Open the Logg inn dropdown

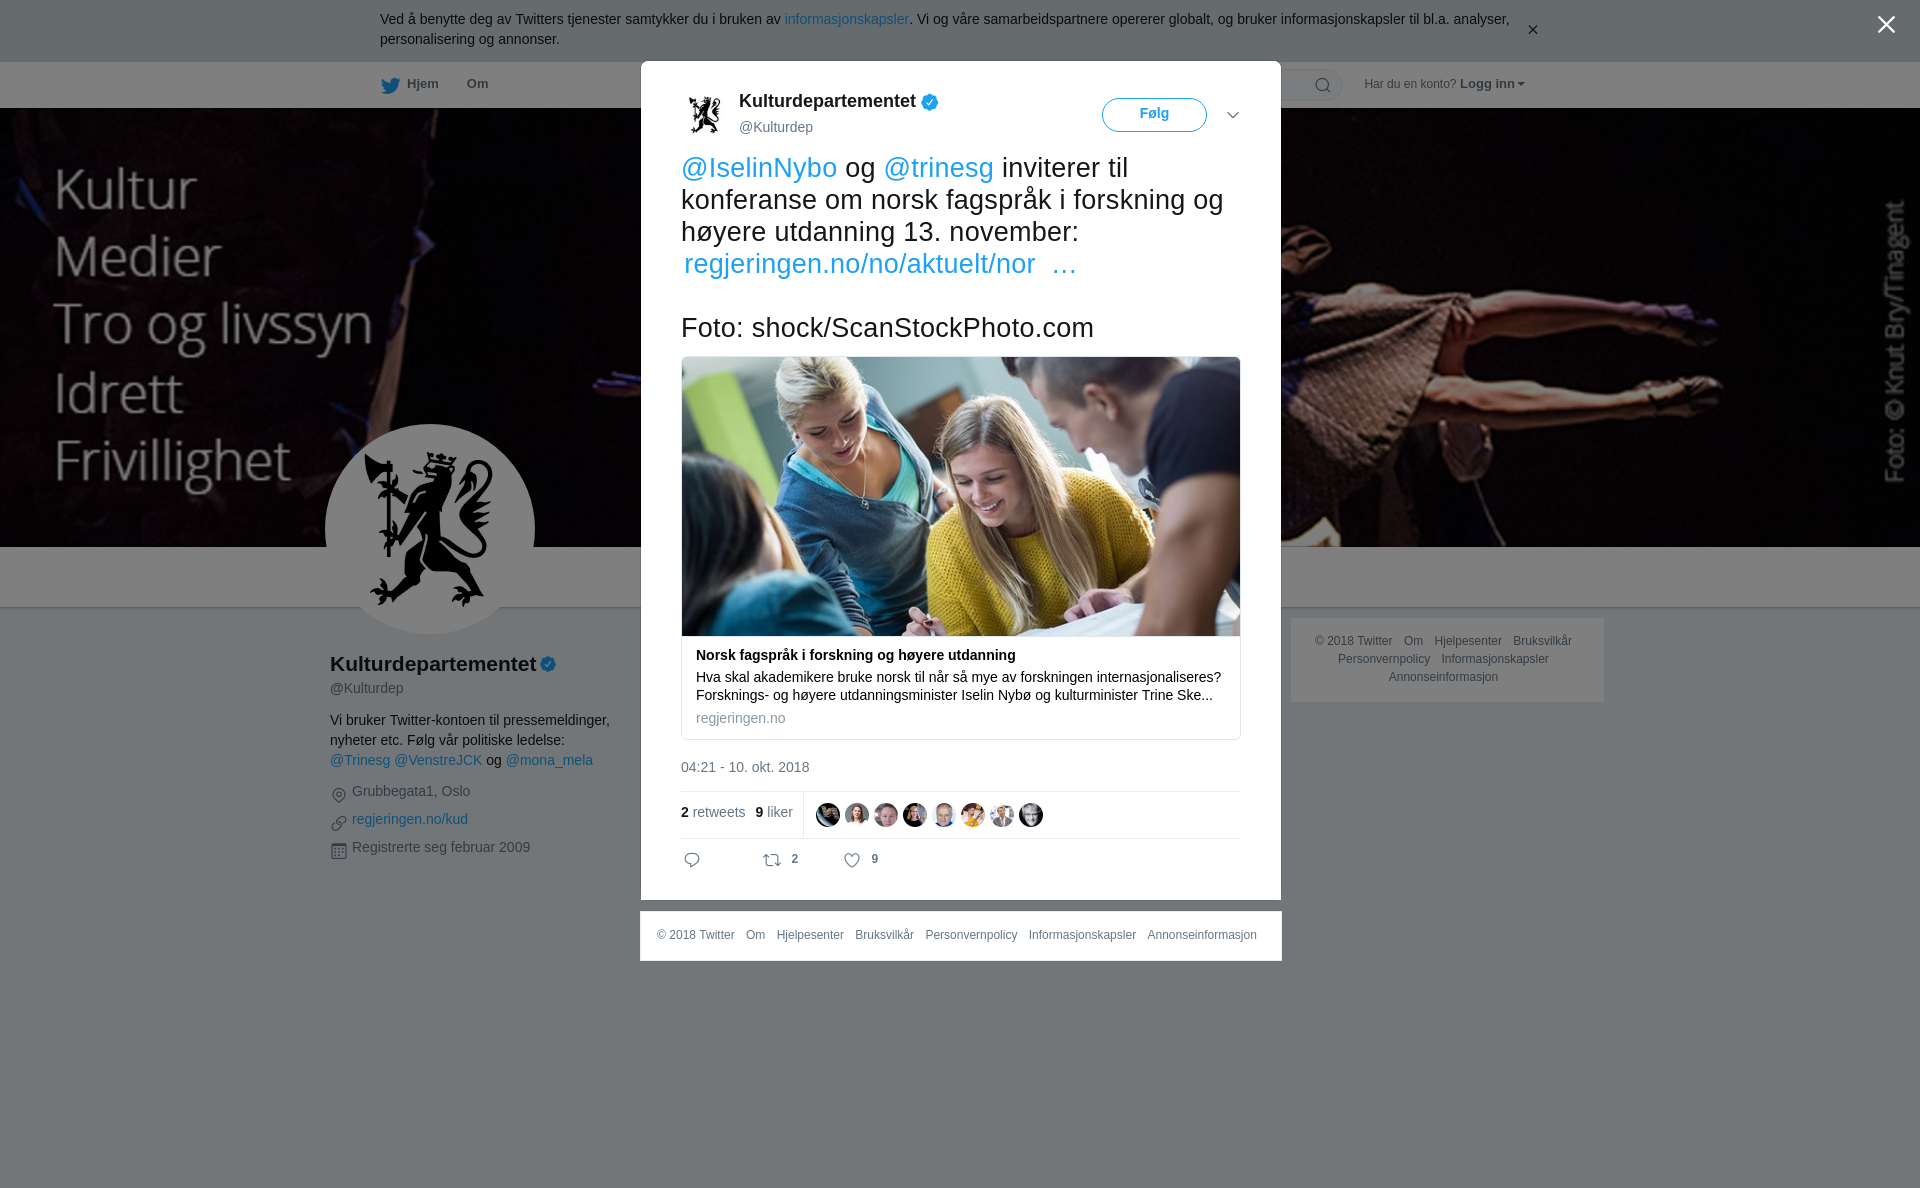pyautogui.click(x=1492, y=84)
